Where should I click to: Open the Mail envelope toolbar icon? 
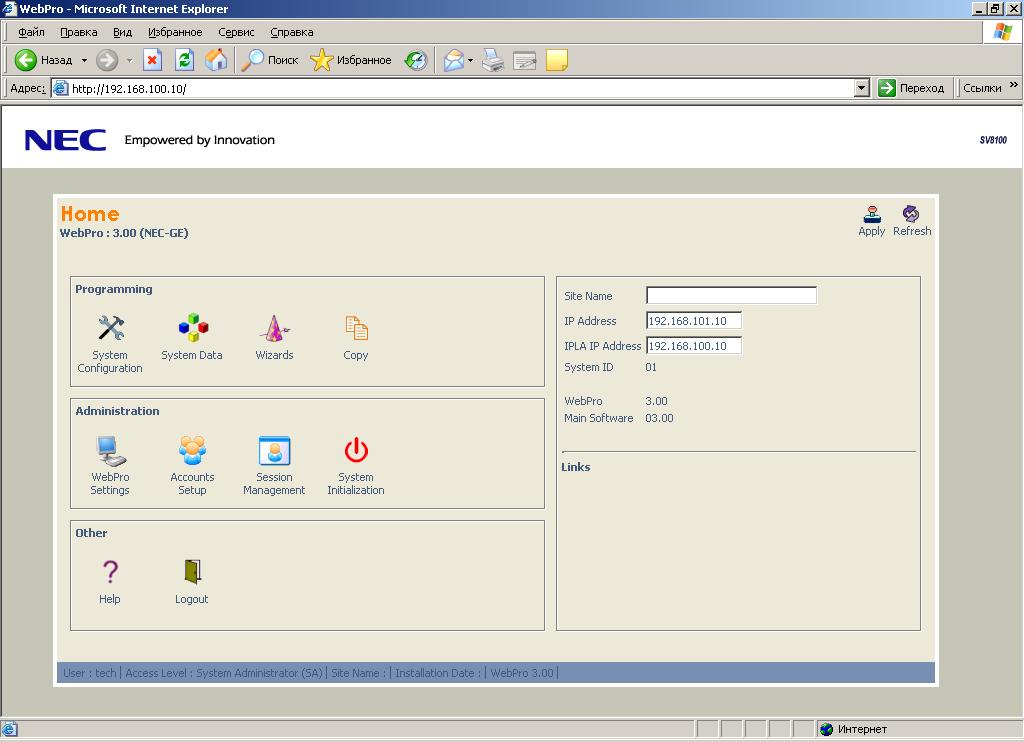(x=454, y=60)
